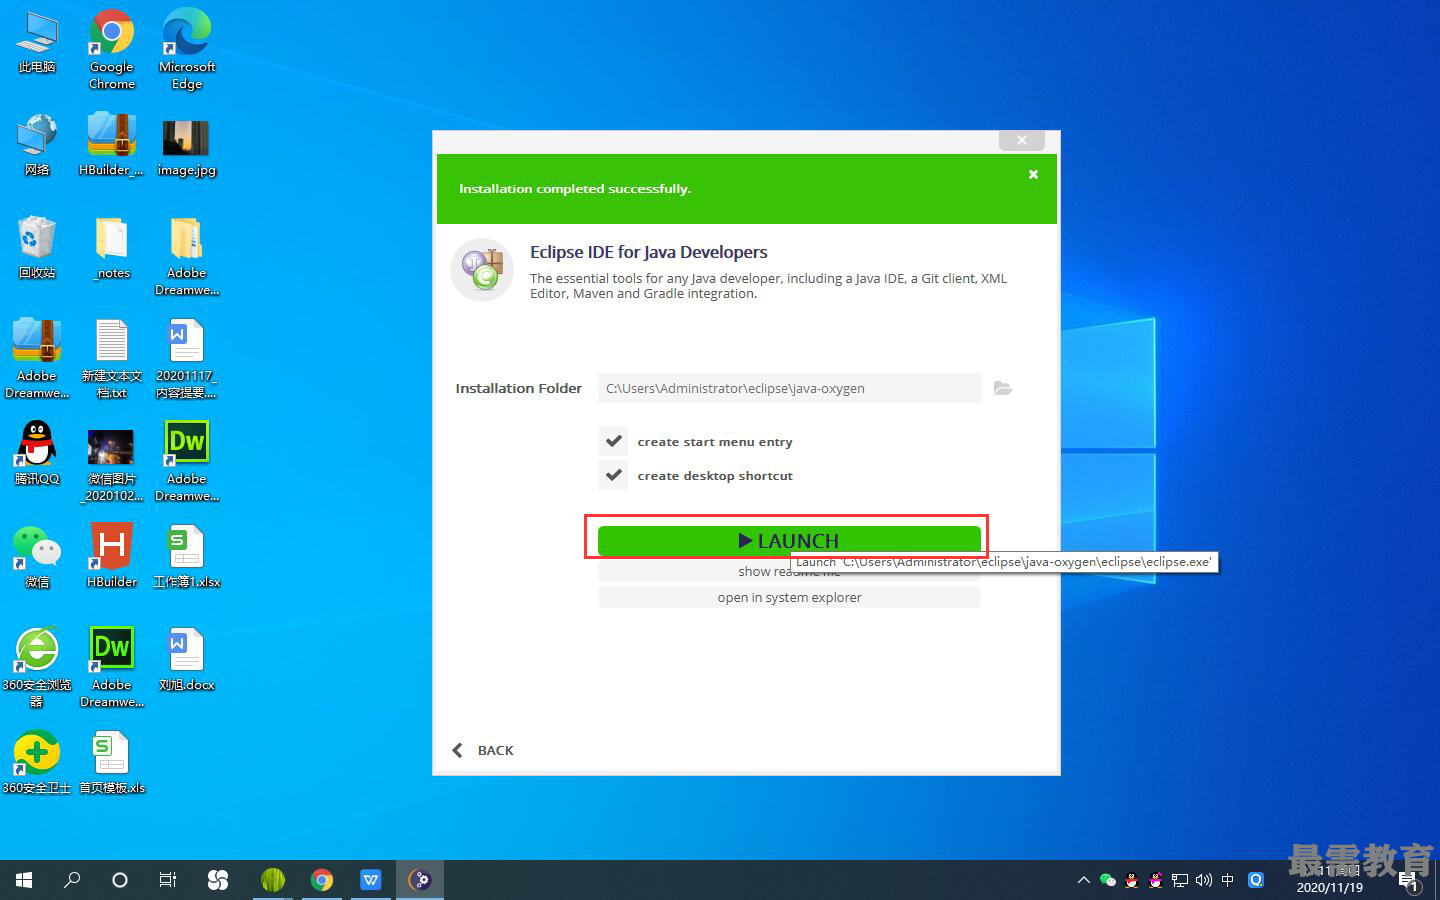The width and height of the screenshot is (1440, 900).
Task: Expand hidden system tray icons
Action: (x=1083, y=880)
